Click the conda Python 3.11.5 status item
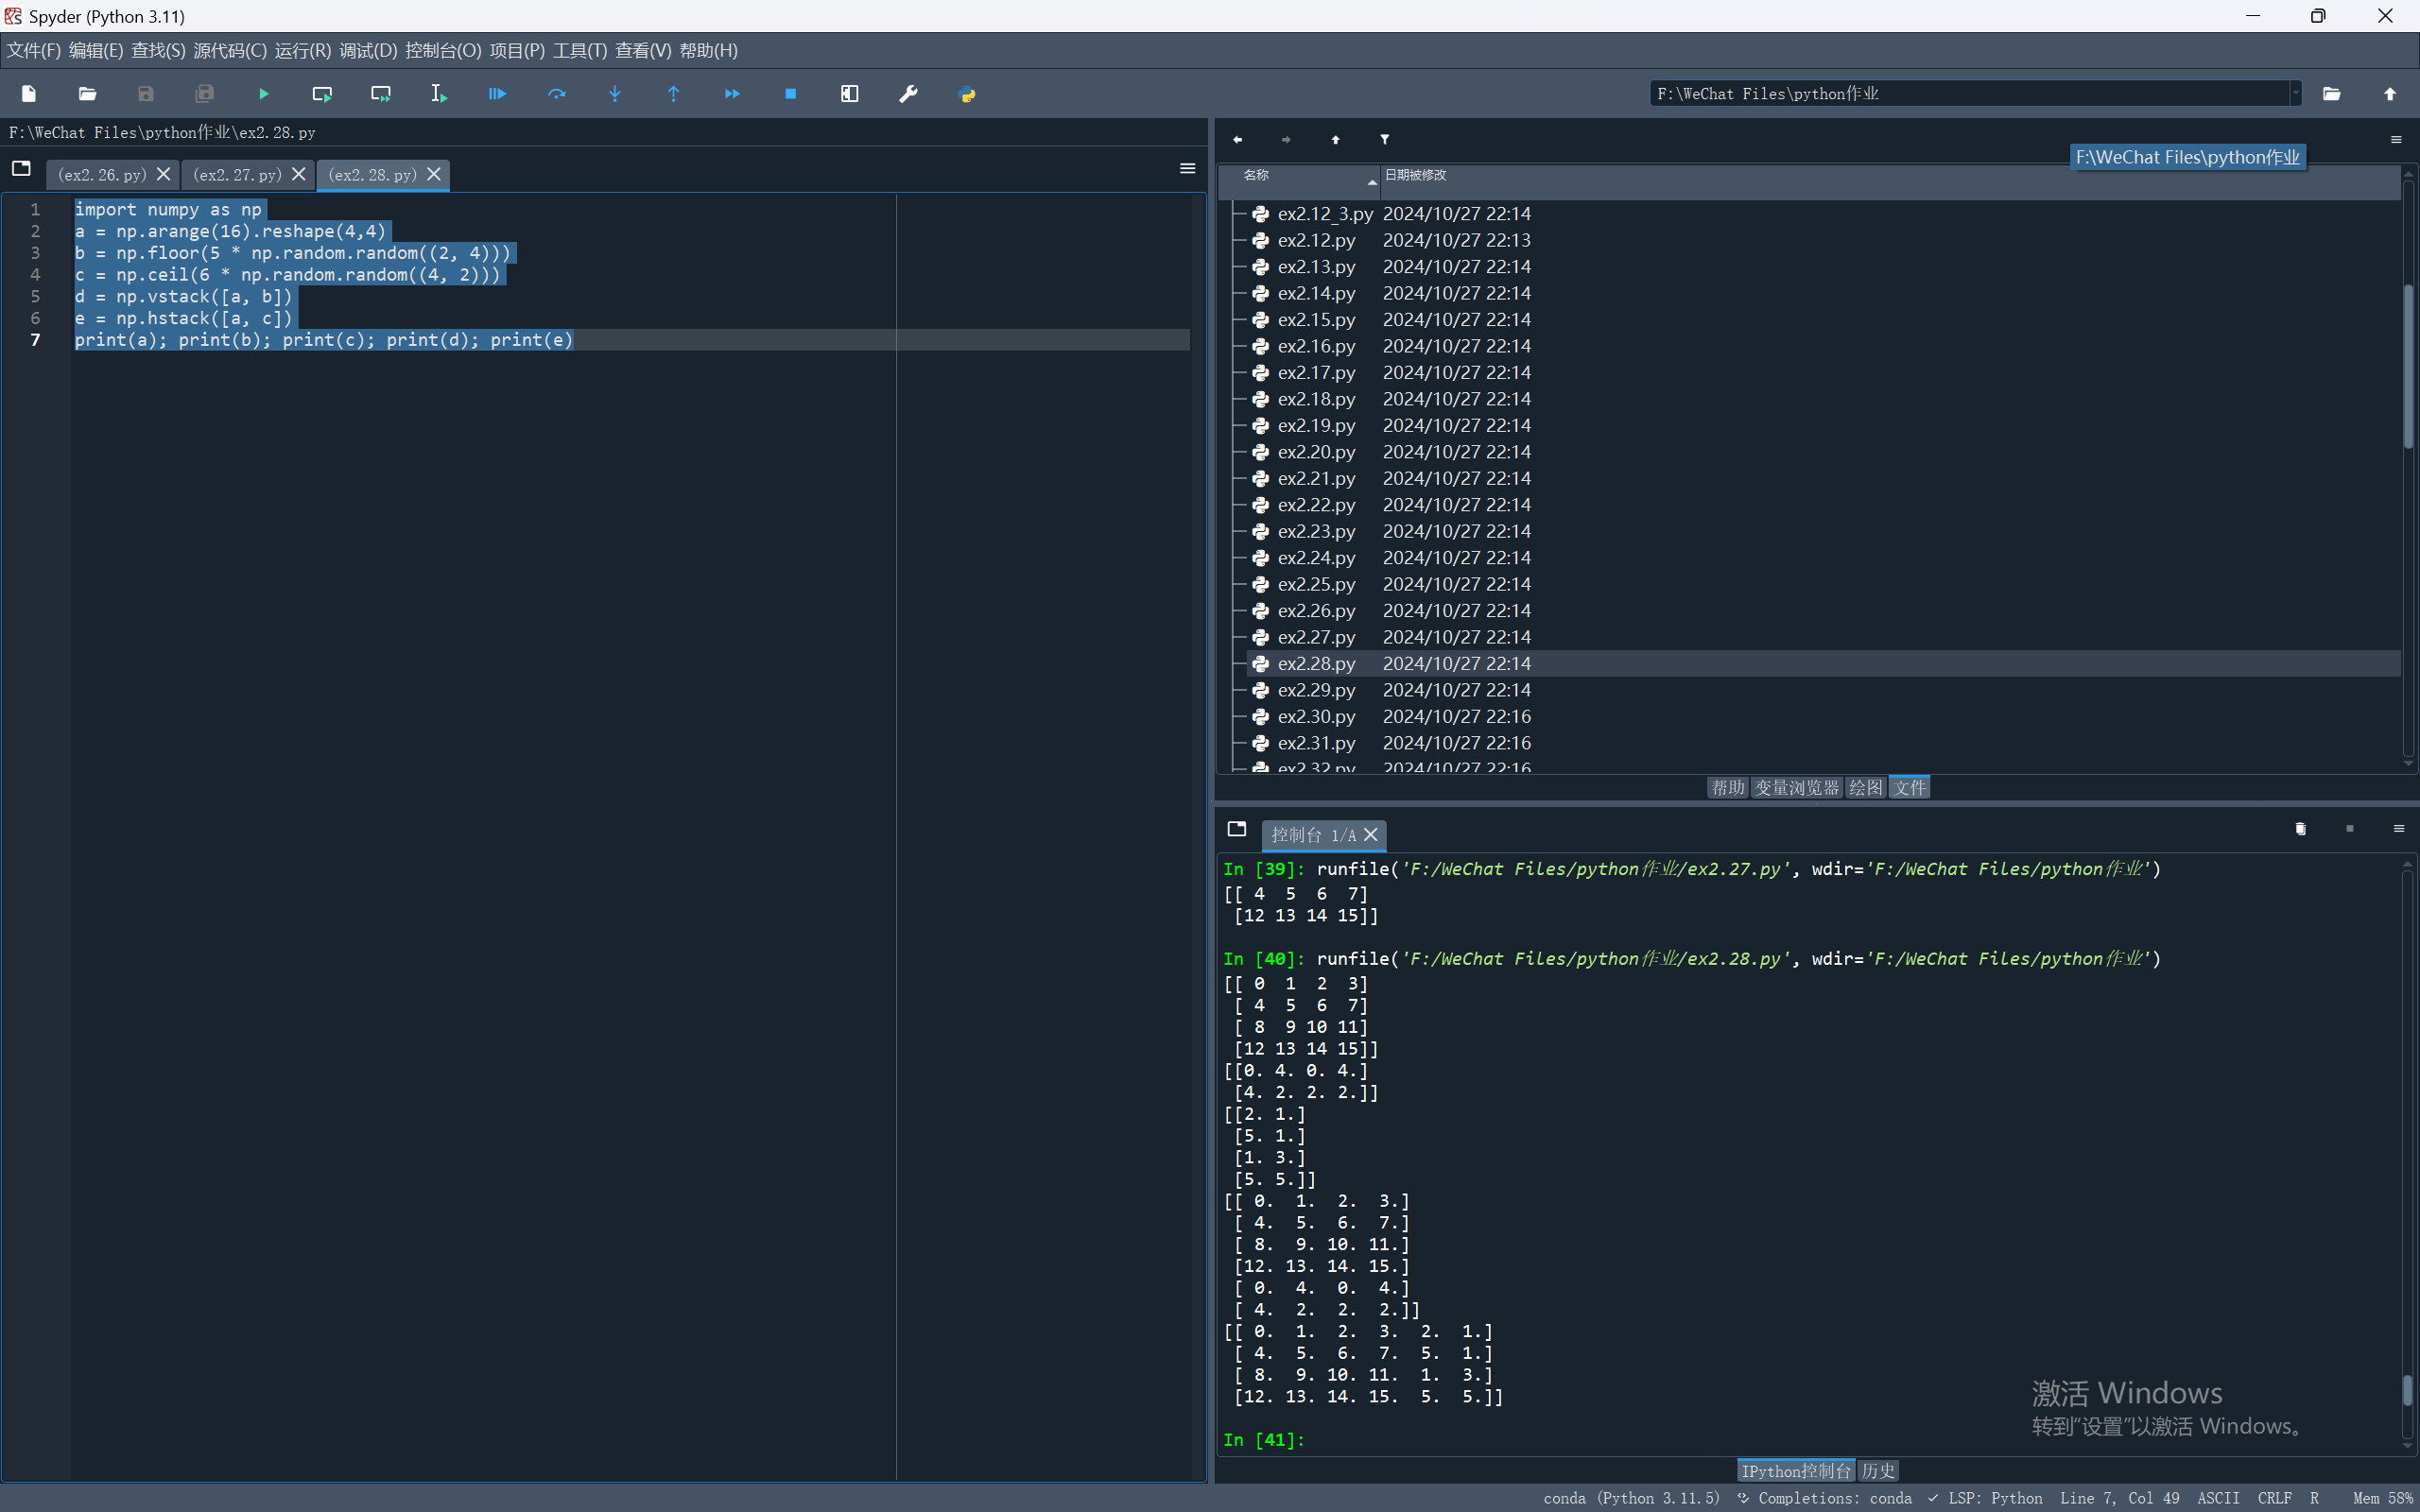 [1630, 1498]
